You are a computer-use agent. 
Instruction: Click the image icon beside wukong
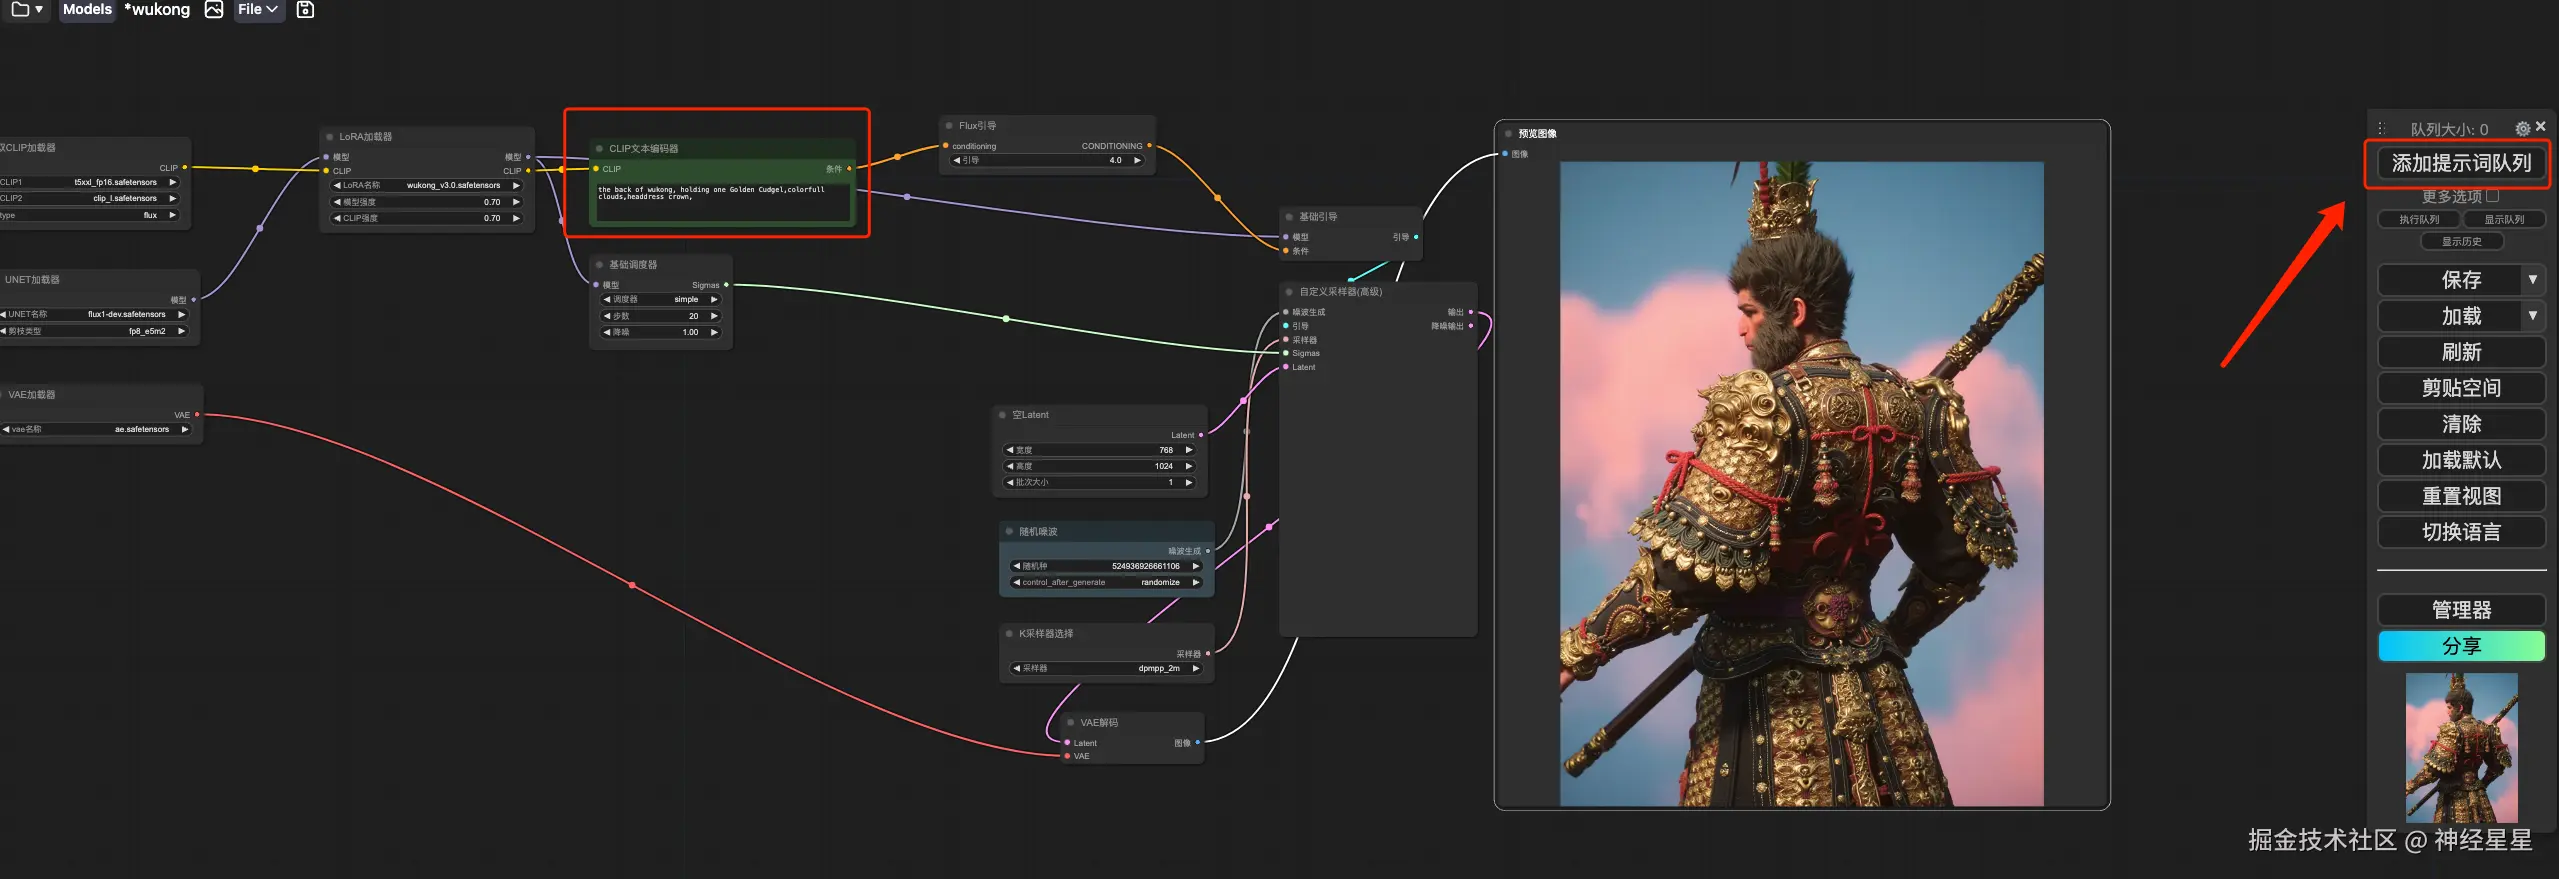pyautogui.click(x=214, y=9)
